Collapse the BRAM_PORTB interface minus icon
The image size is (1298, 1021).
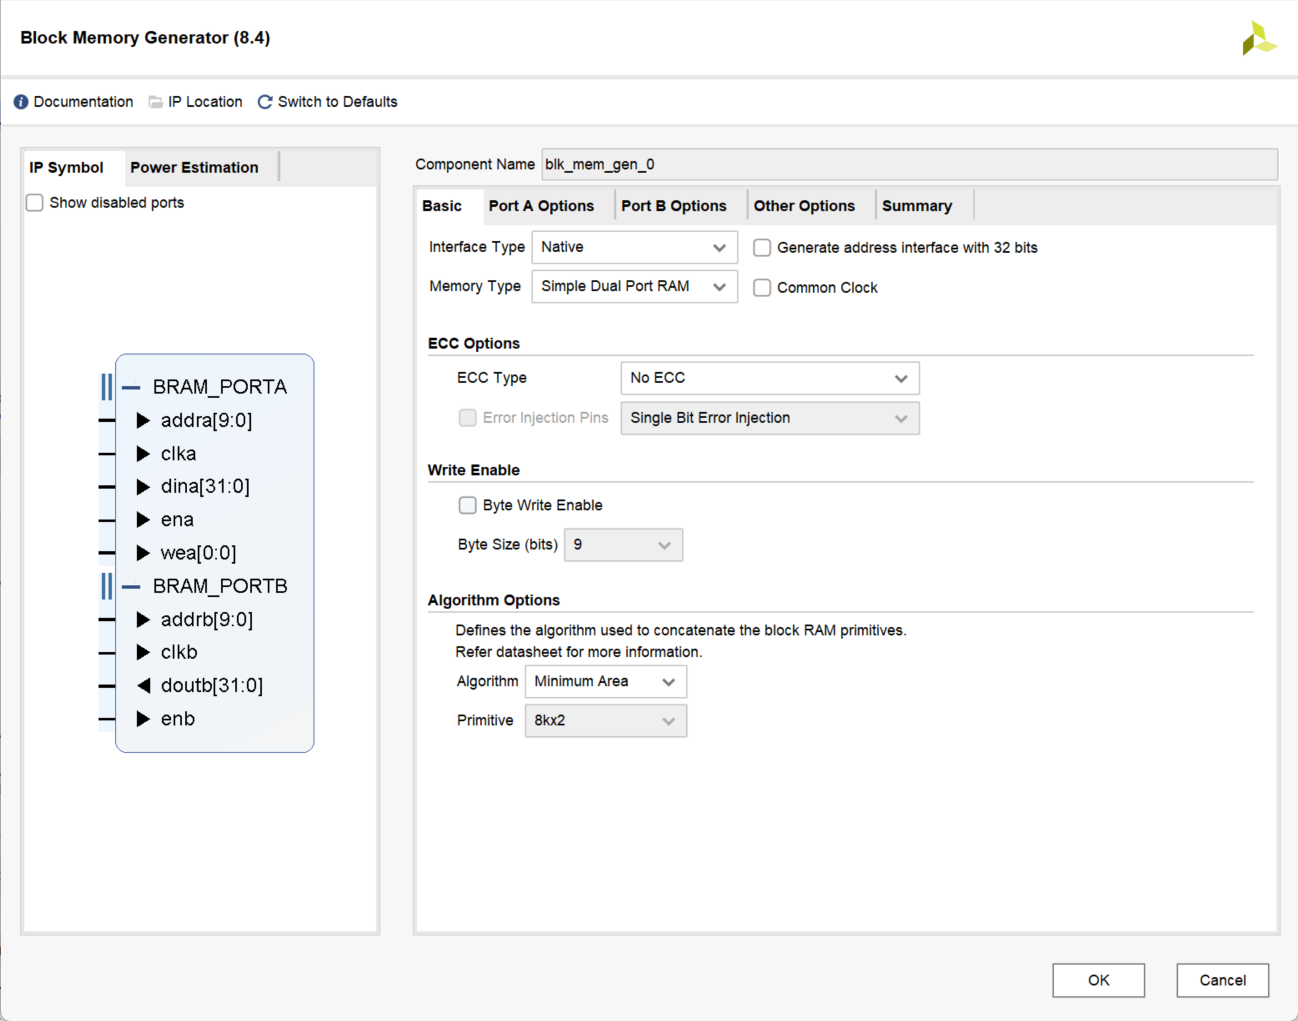click(131, 586)
